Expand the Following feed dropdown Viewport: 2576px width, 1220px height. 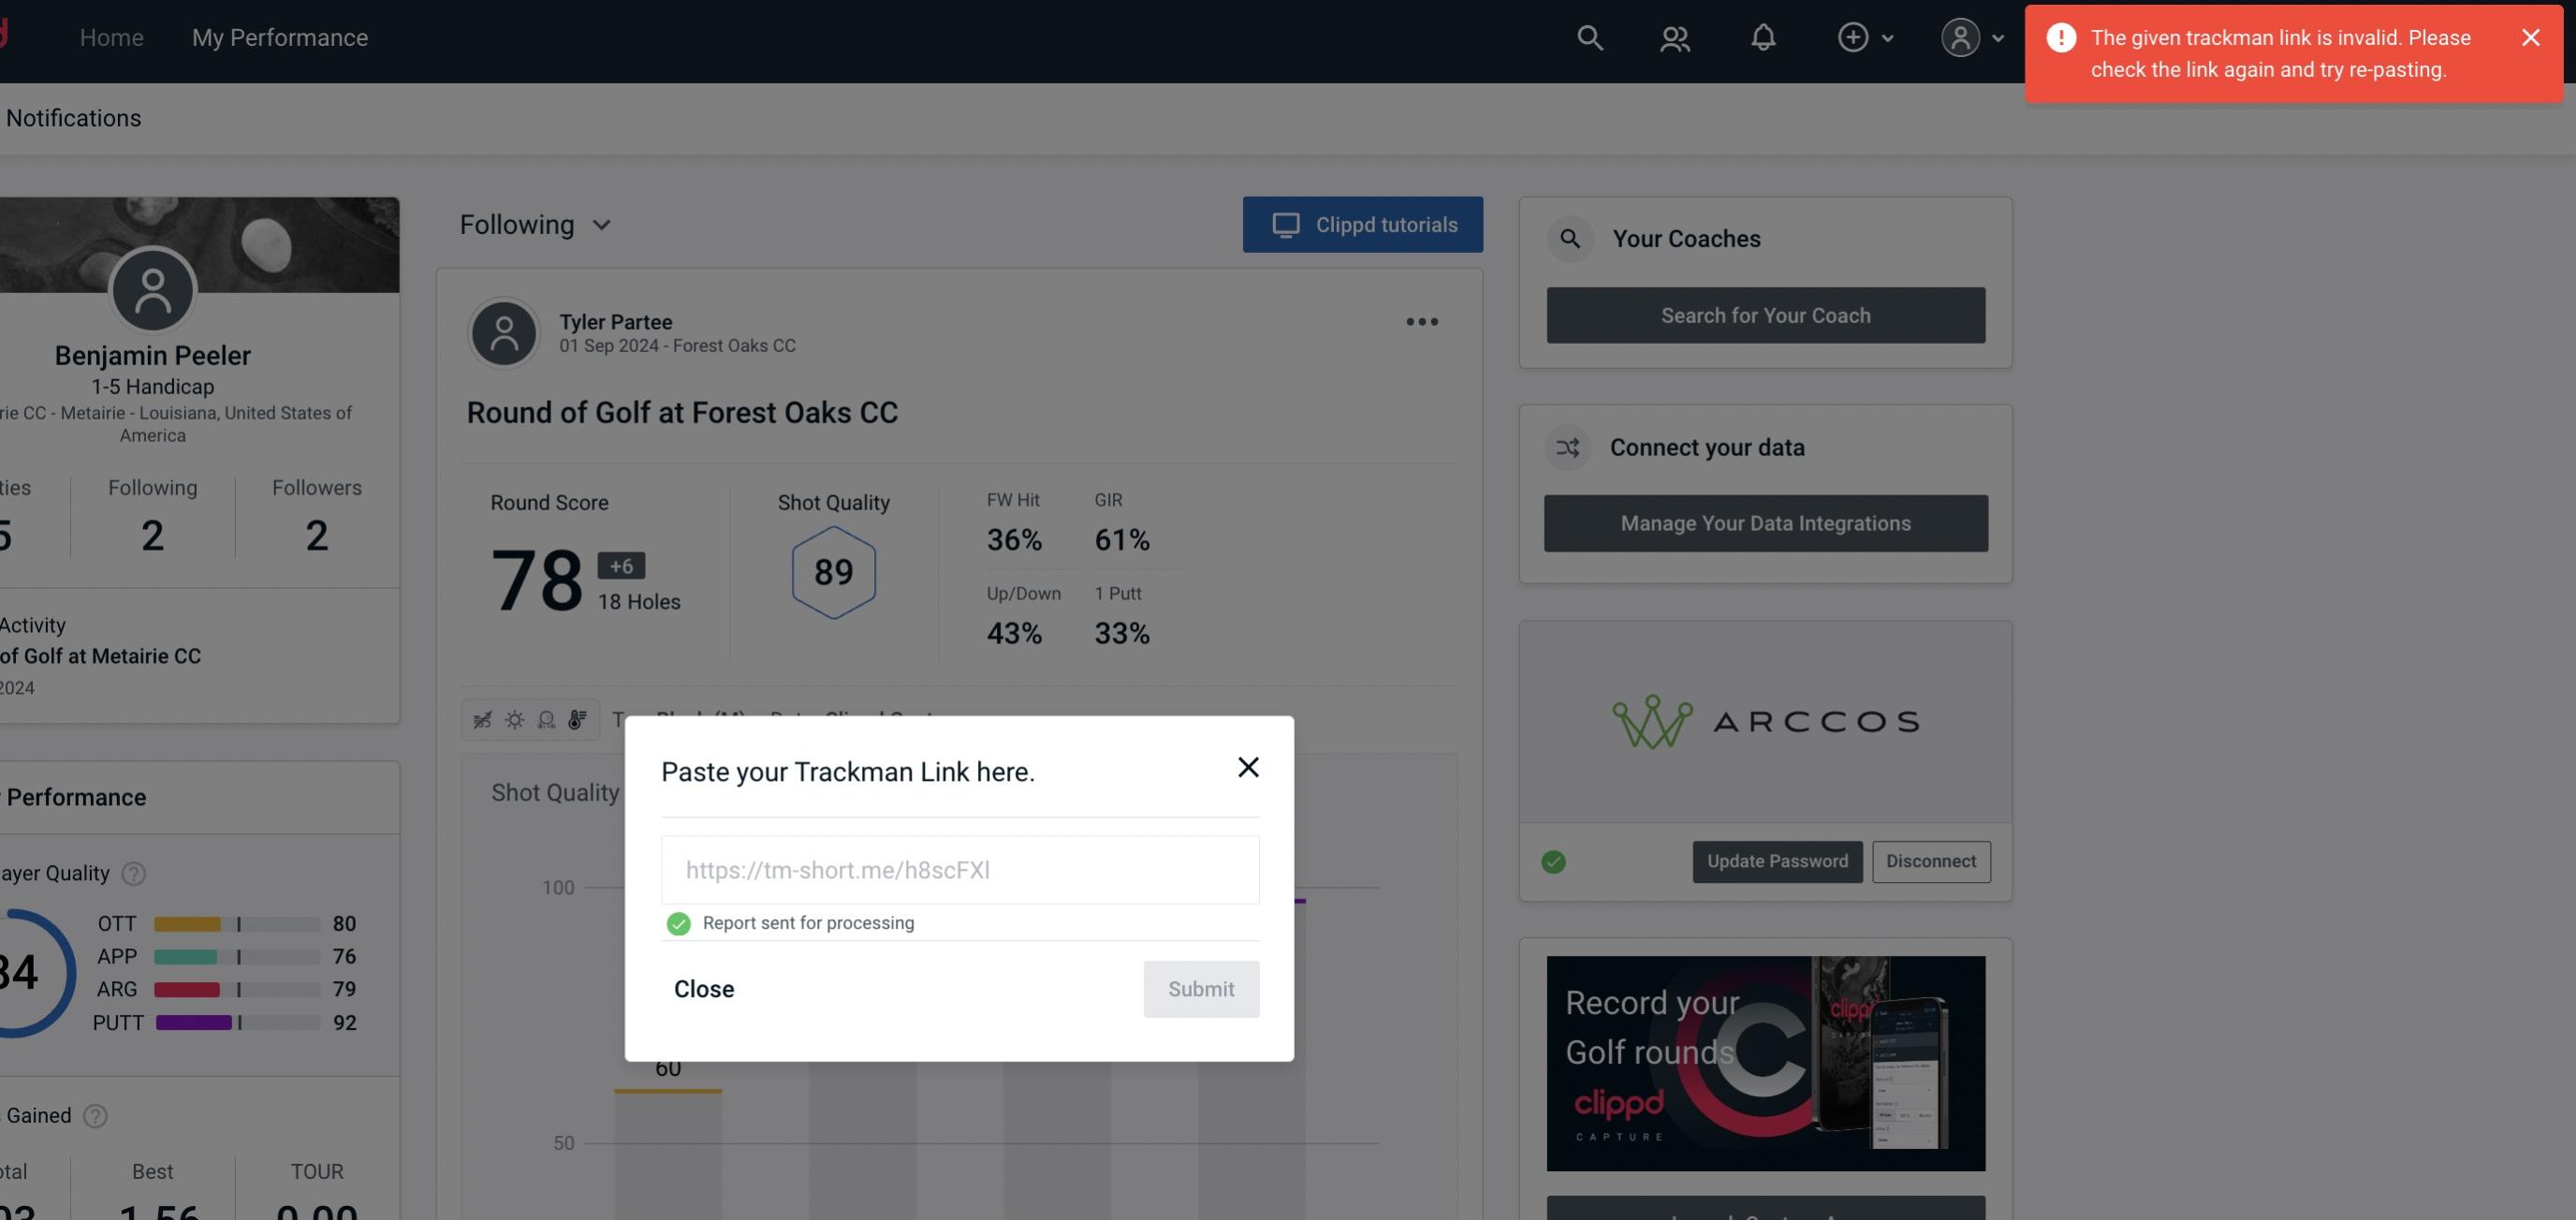(x=535, y=224)
